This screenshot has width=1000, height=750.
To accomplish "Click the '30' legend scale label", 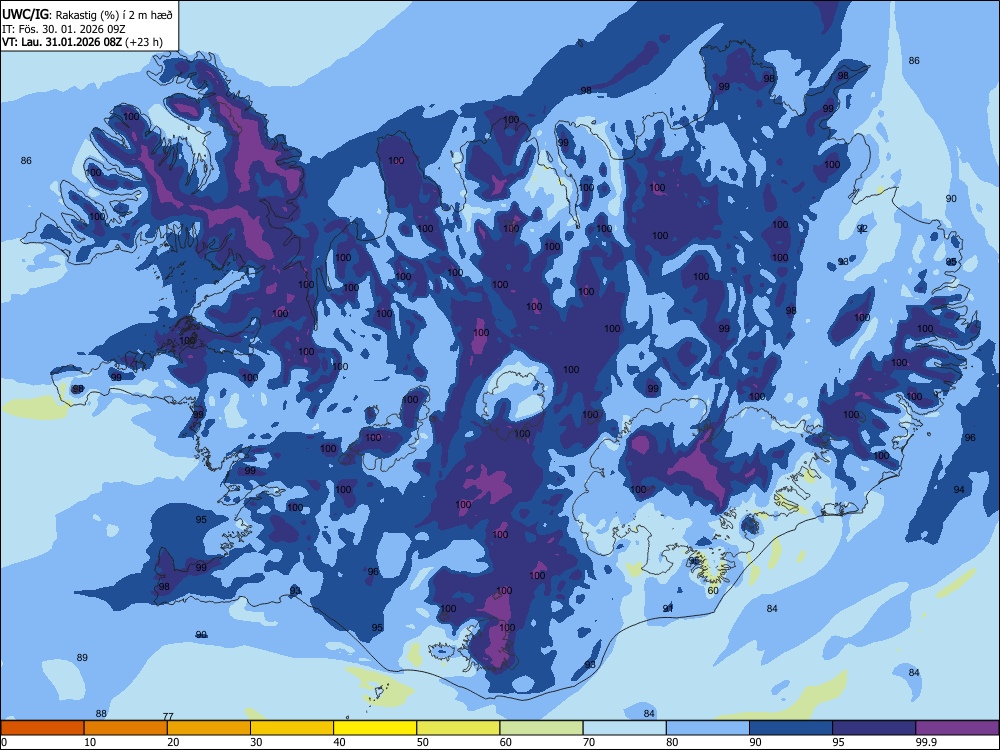I will pos(256,742).
